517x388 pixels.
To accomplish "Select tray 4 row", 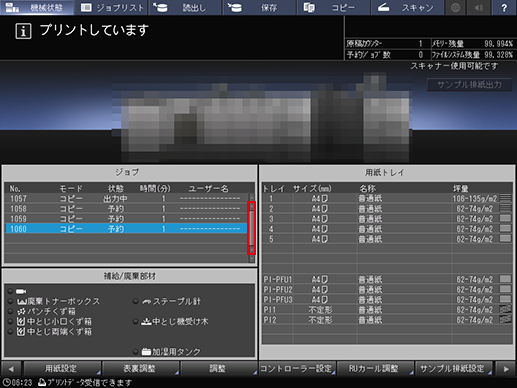I will [x=387, y=229].
